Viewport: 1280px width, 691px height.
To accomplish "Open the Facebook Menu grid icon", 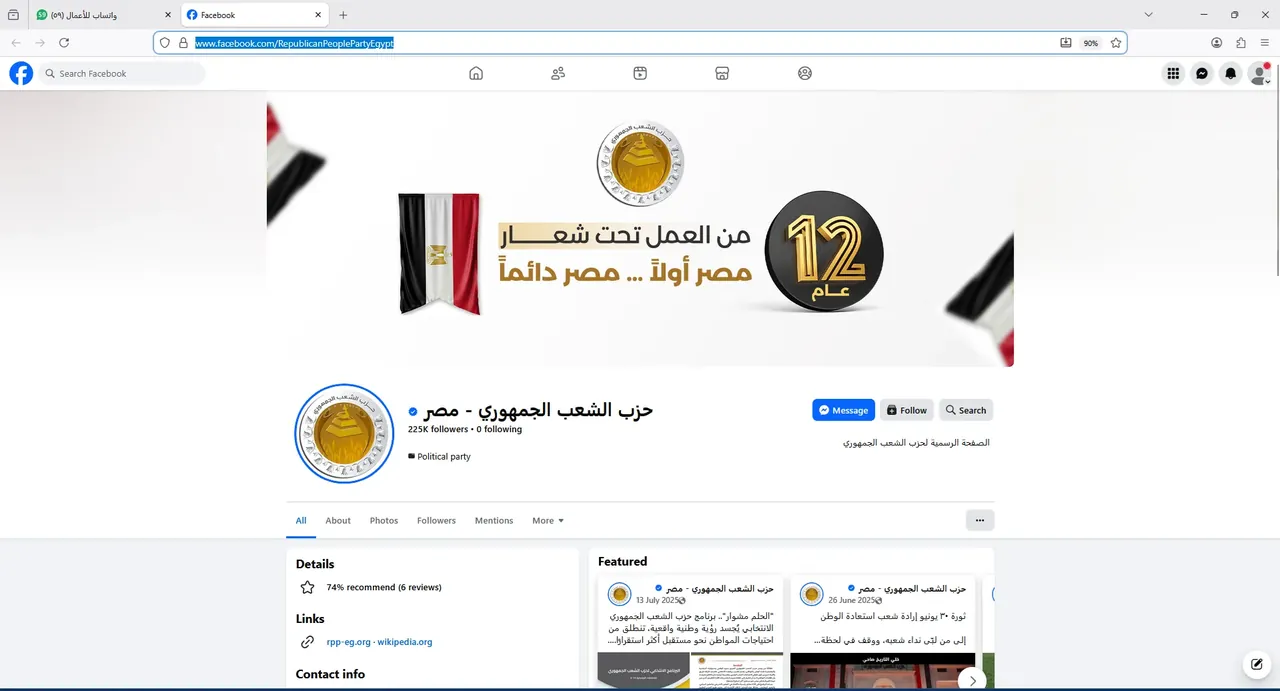I will [x=1173, y=73].
